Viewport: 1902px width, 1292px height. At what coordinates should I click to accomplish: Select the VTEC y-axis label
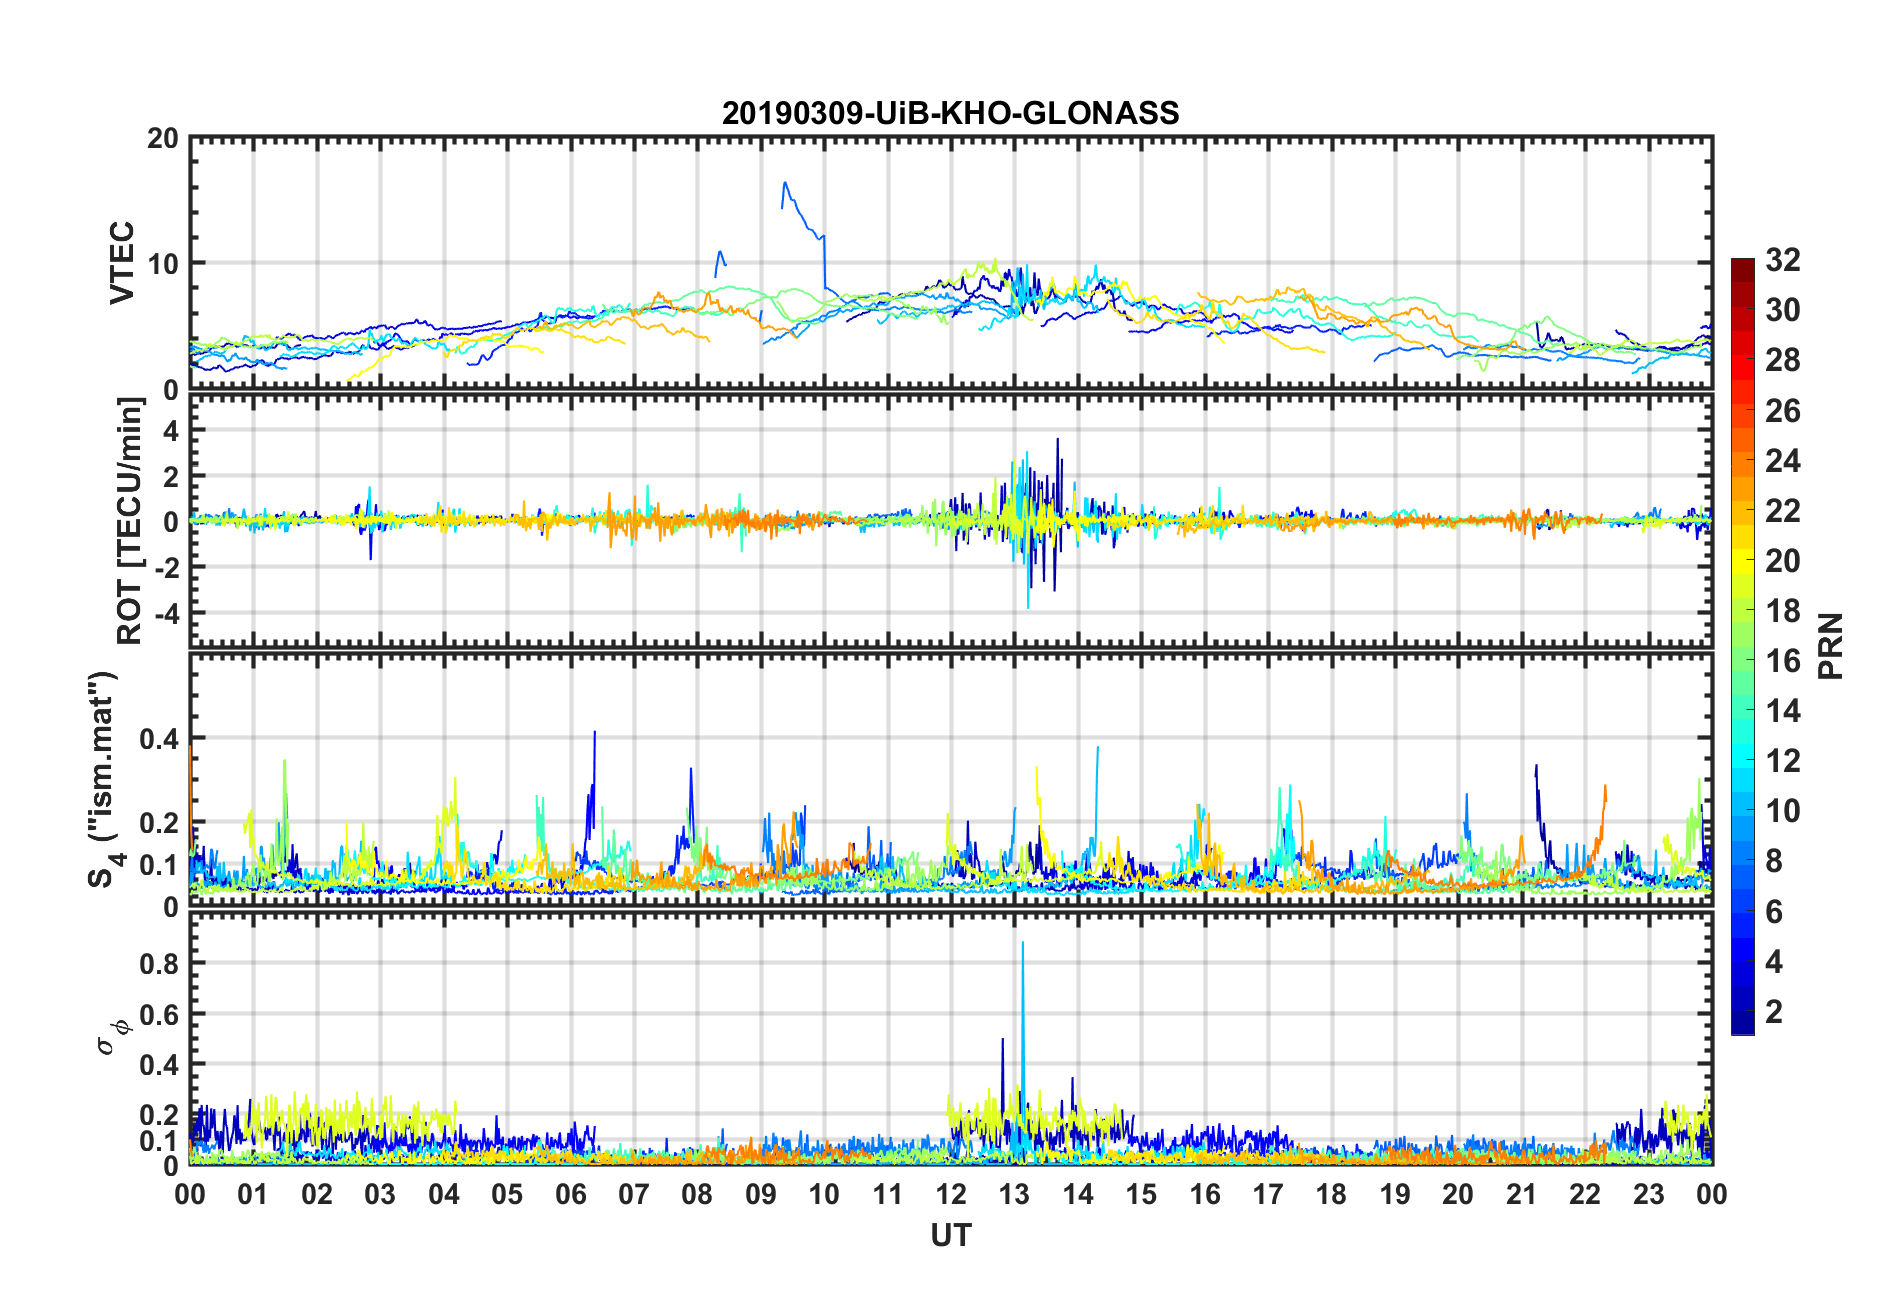point(122,262)
